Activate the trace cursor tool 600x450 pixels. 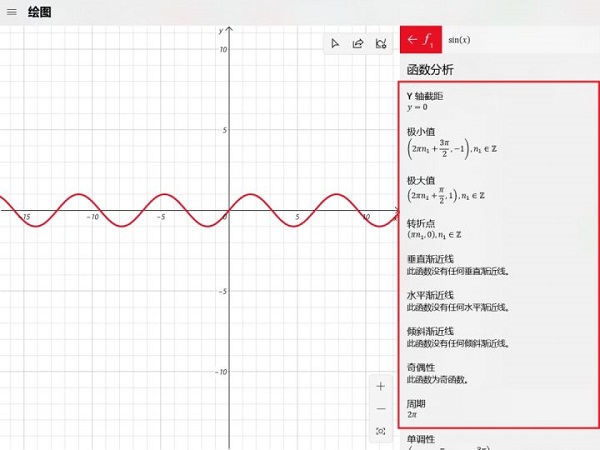click(334, 44)
